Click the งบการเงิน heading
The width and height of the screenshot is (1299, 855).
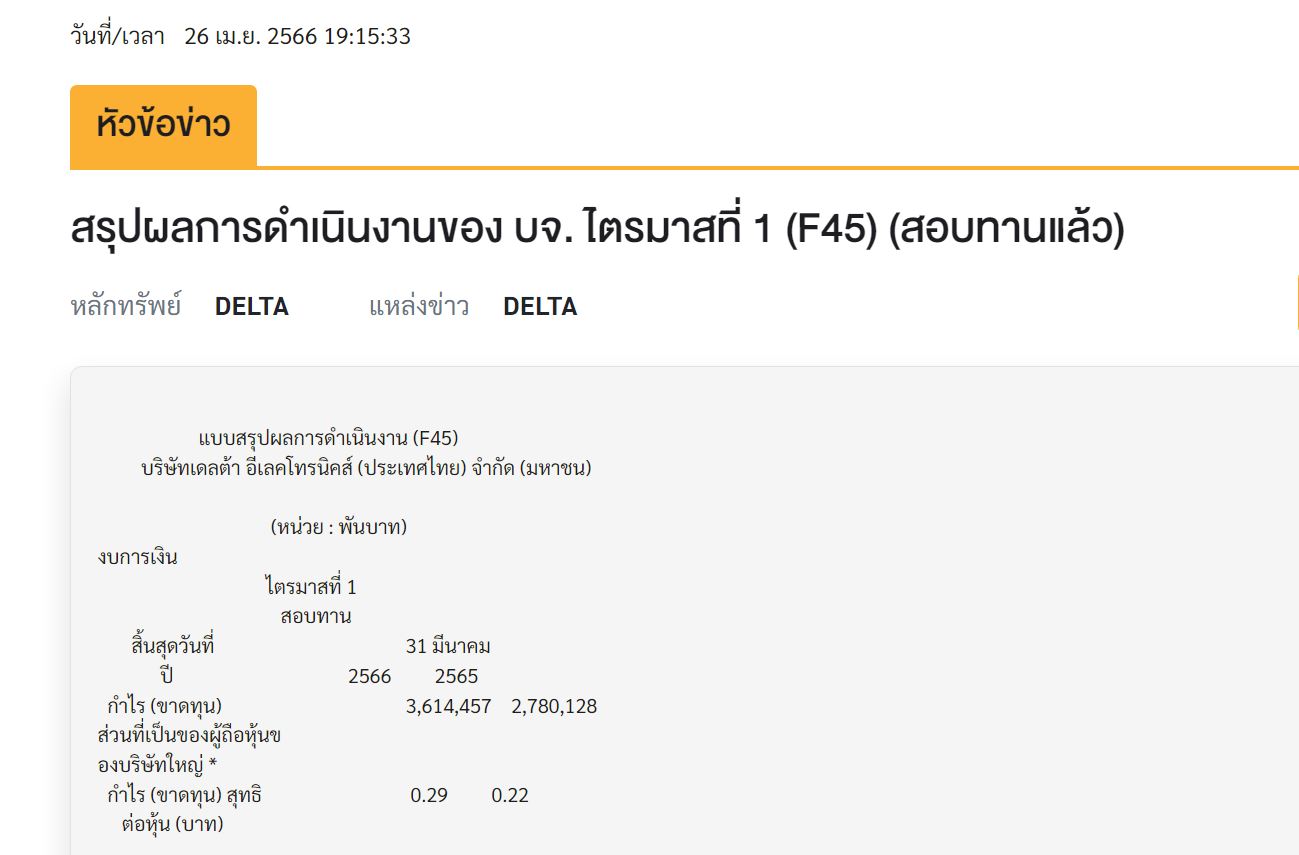point(138,557)
